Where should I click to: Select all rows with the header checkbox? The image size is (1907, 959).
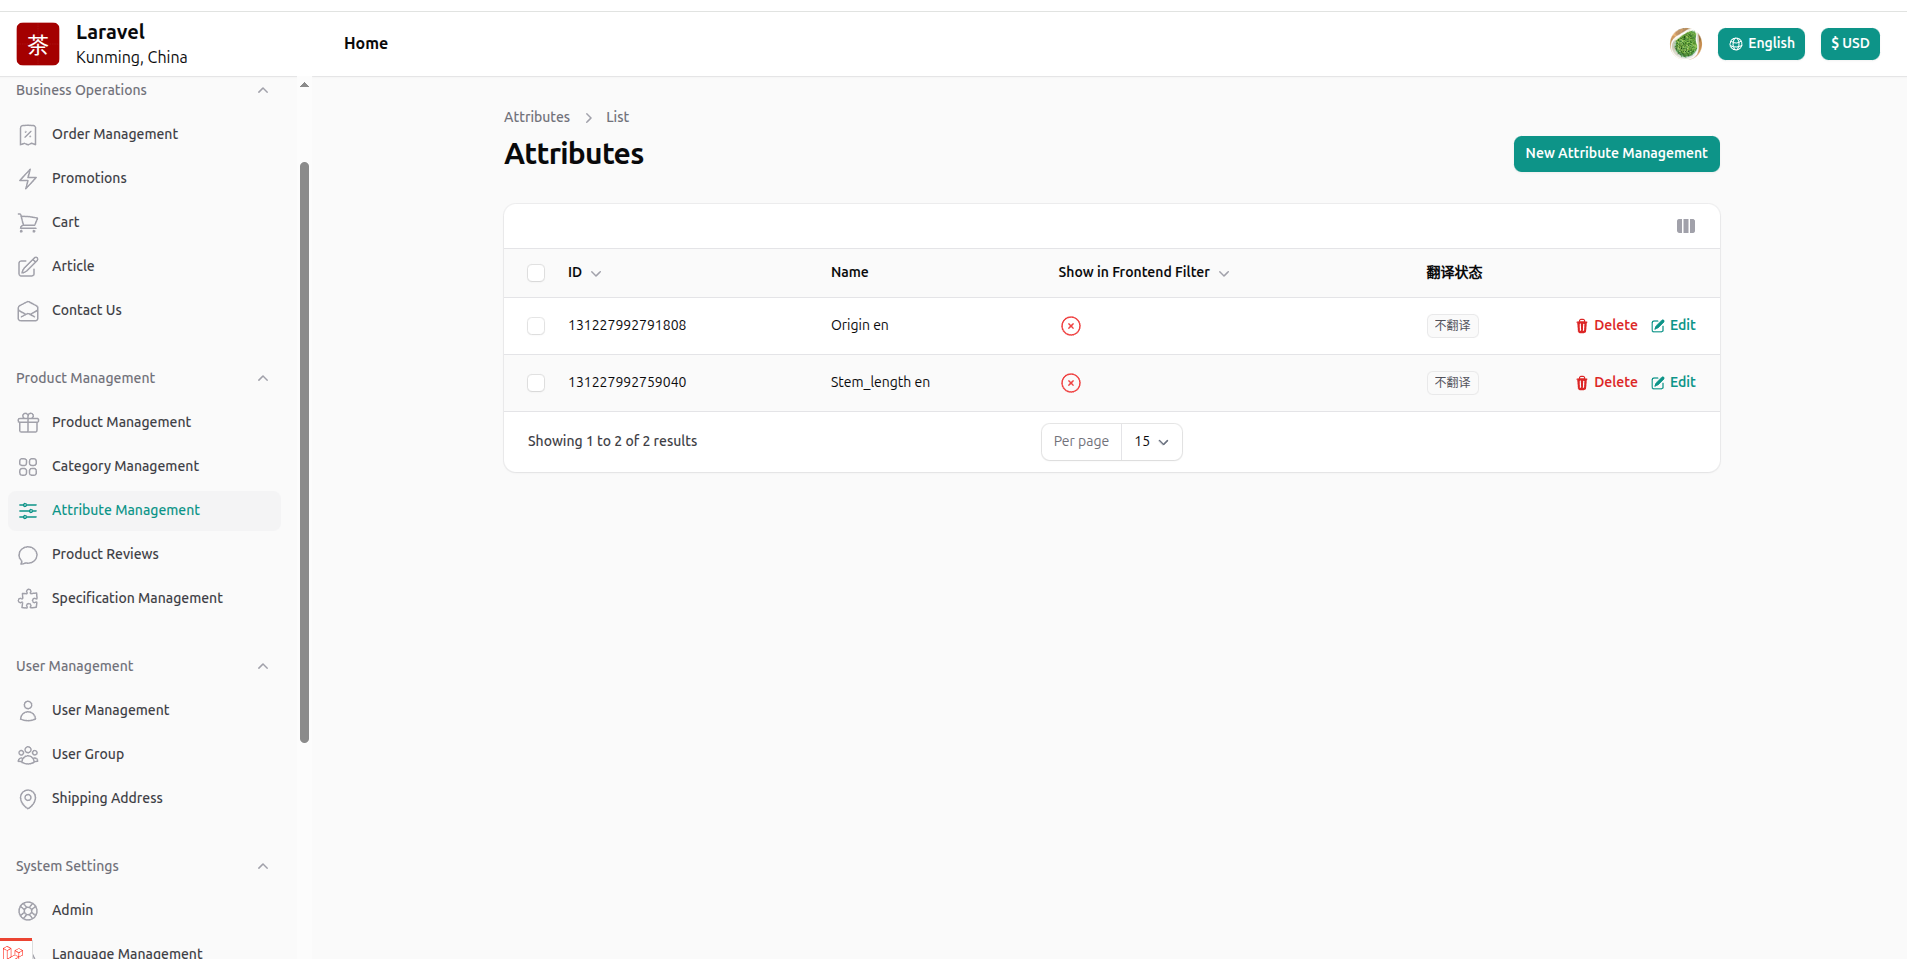click(x=536, y=273)
